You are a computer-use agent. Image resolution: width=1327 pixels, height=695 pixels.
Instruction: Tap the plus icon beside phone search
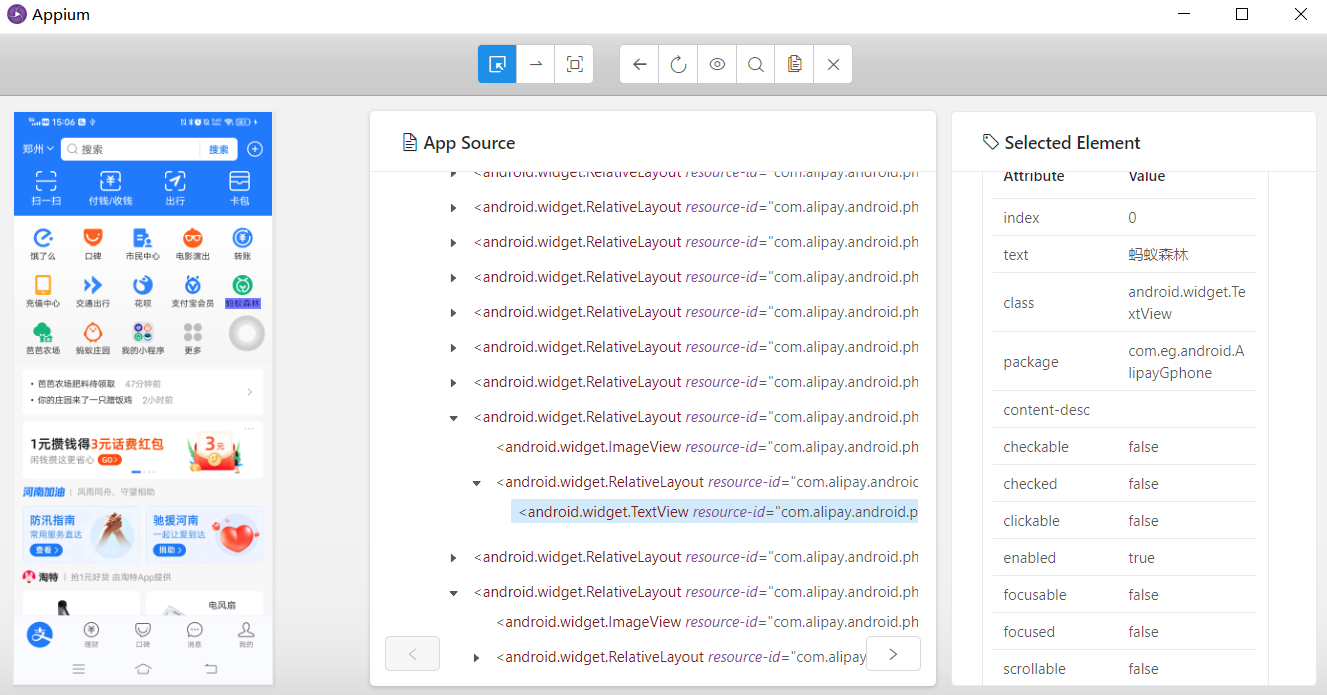click(255, 149)
